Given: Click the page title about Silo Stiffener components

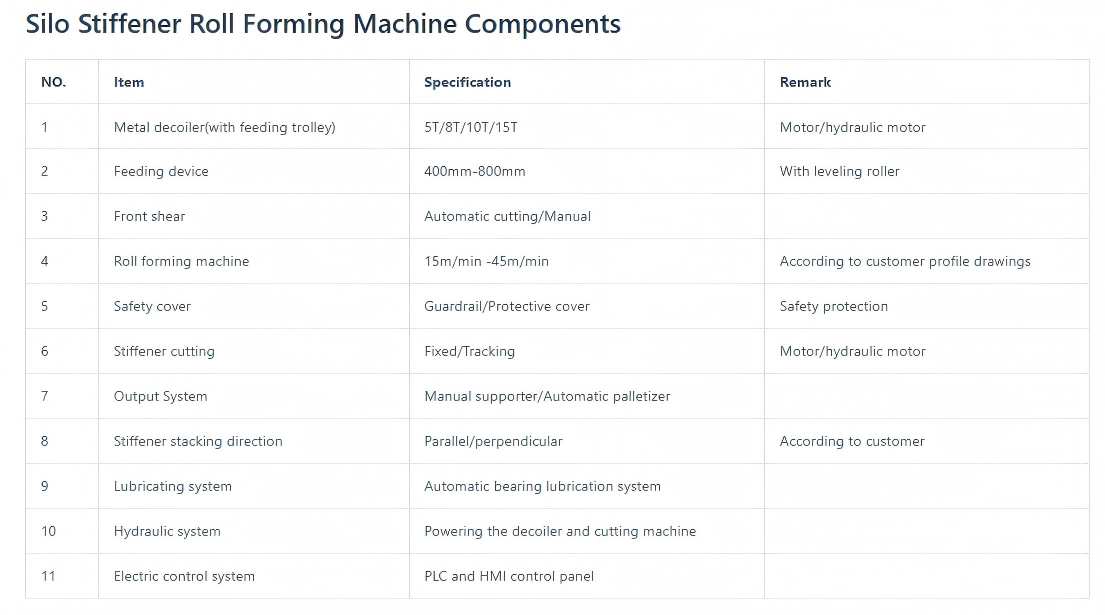Looking at the screenshot, I should (323, 24).
